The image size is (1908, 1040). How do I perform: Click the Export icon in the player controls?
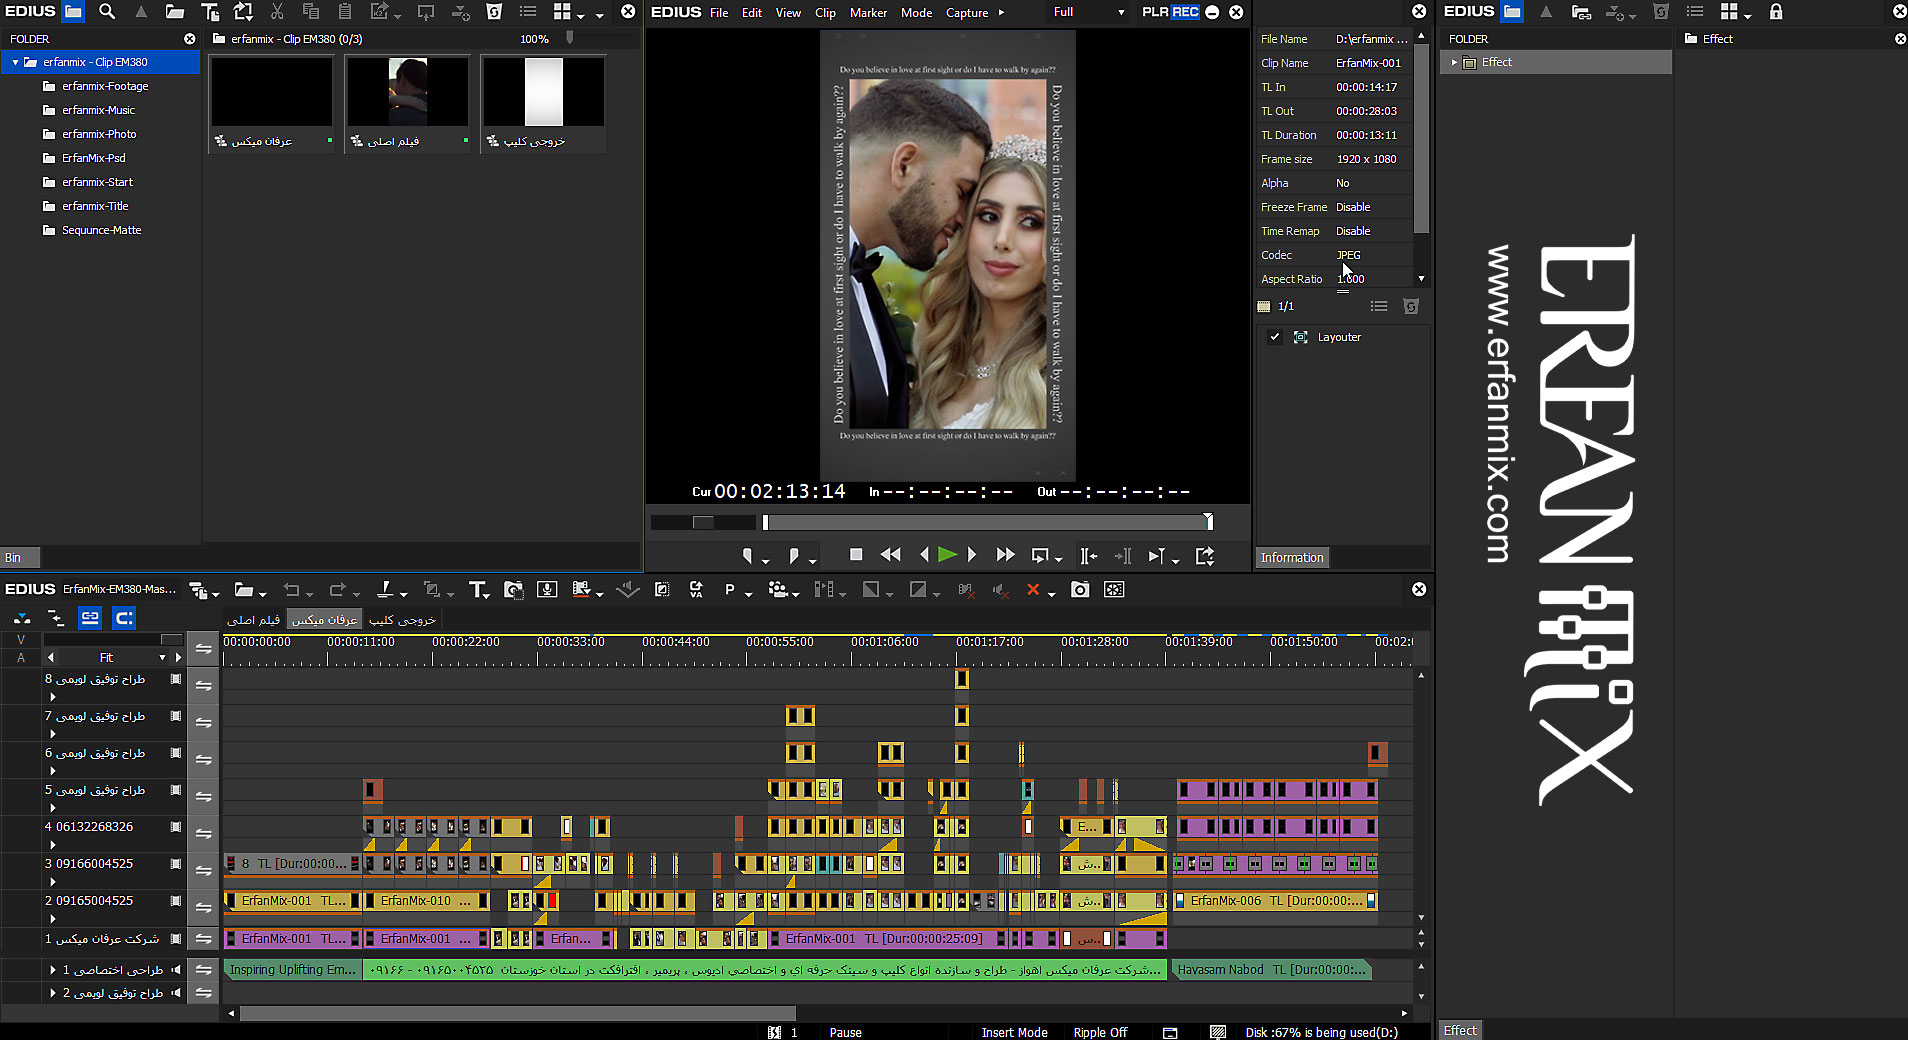click(x=1205, y=556)
